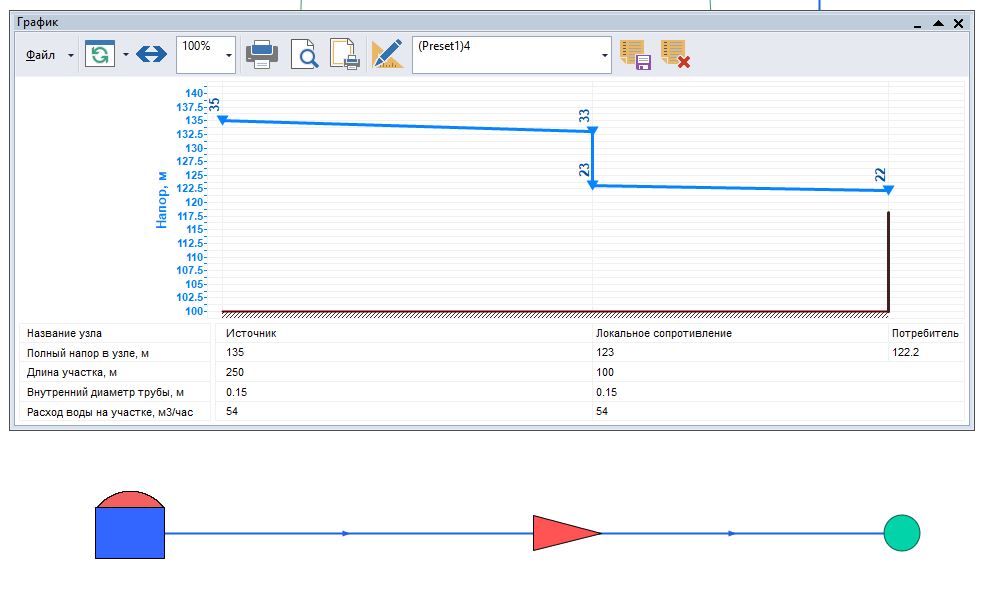Click the page setup printer icon
984x590 pixels.
tap(345, 55)
